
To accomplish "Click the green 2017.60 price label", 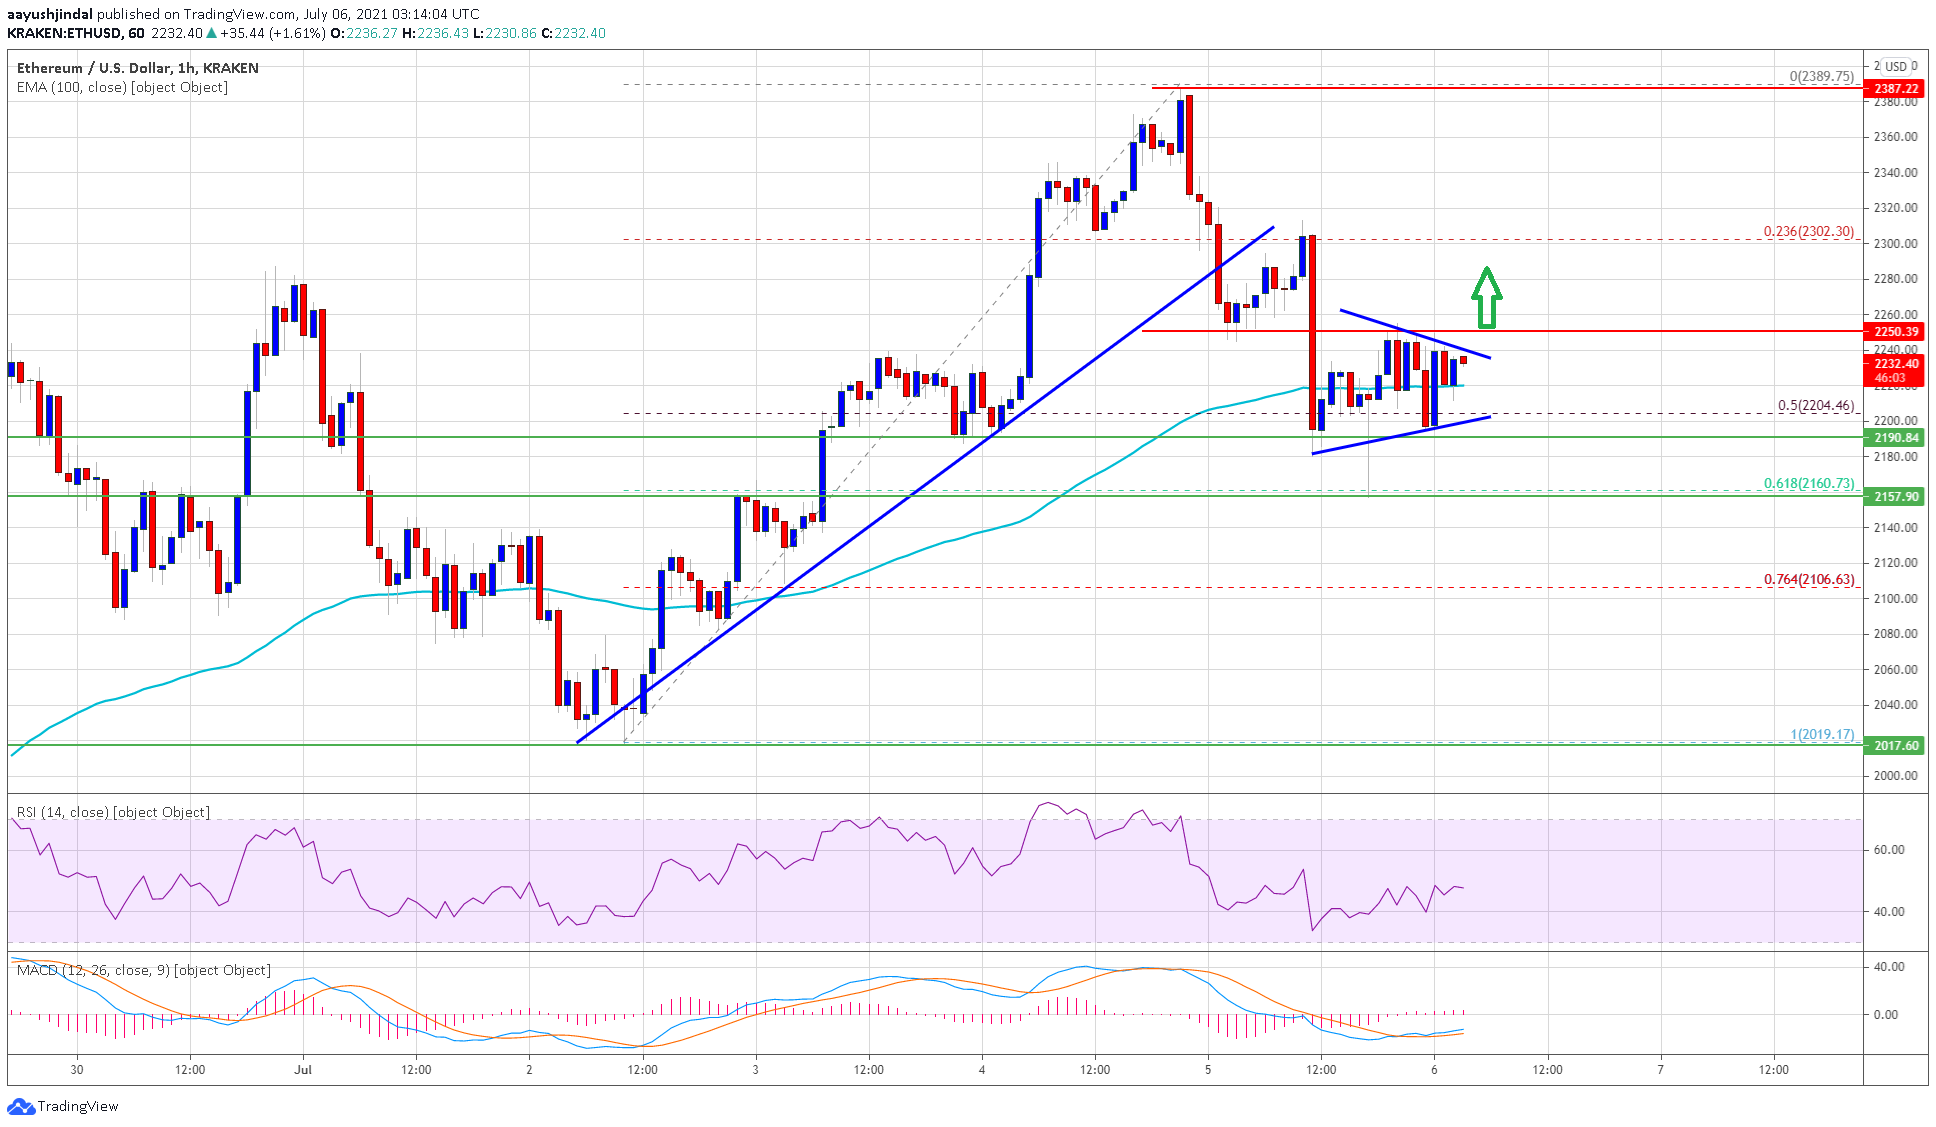I will (x=1895, y=745).
